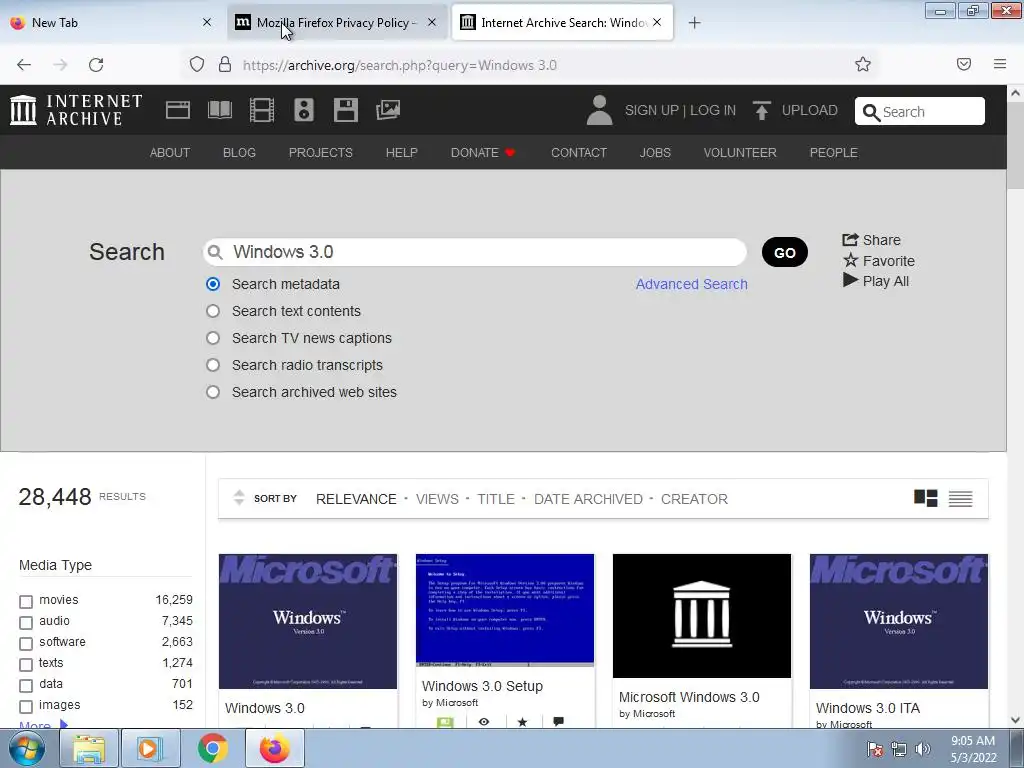
Task: Open the Software floppy disk icon
Action: click(x=345, y=110)
